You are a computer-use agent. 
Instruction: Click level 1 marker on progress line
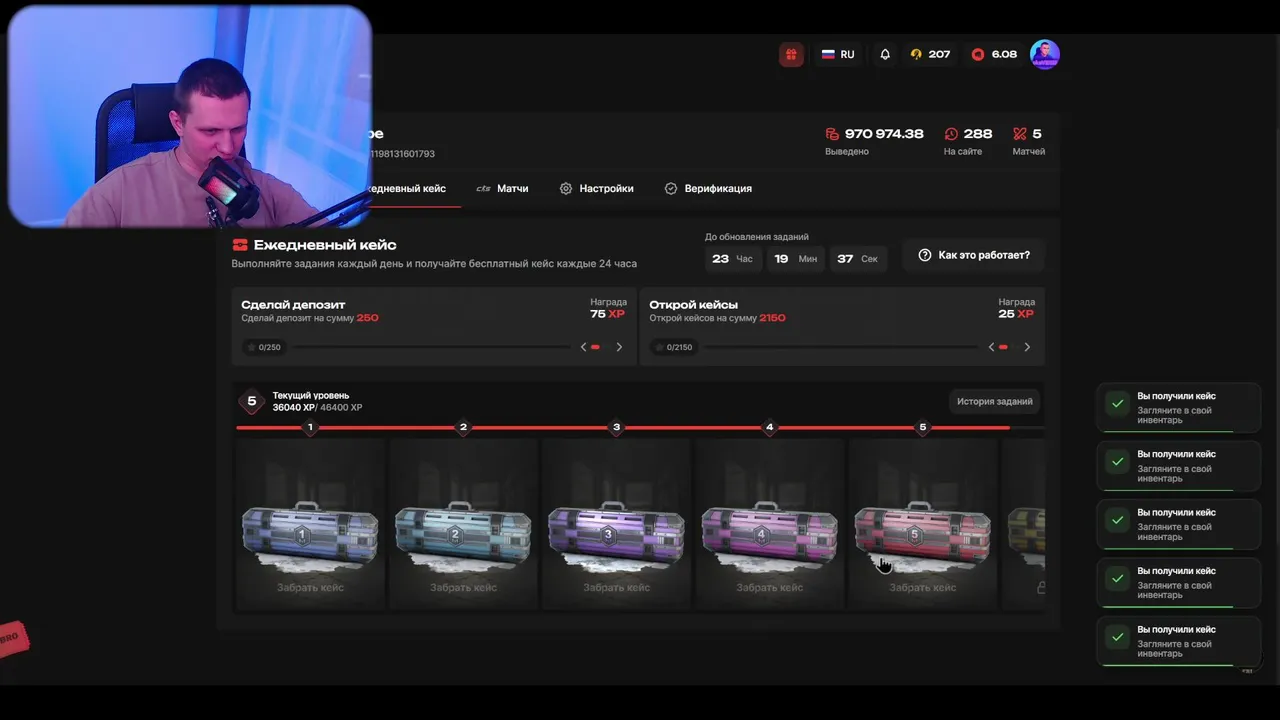point(310,427)
